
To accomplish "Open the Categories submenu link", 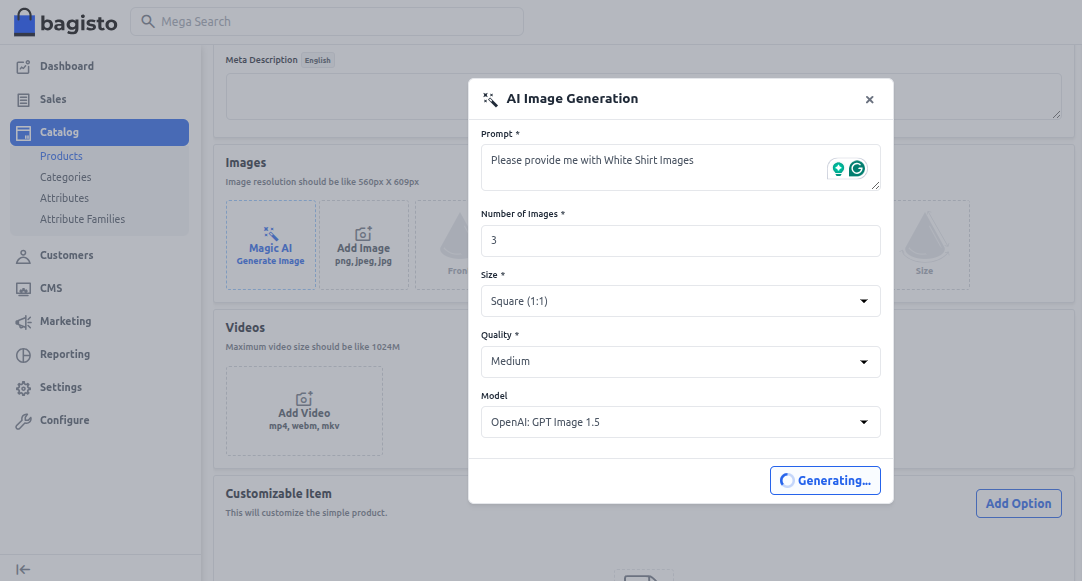I will click(x=65, y=177).
